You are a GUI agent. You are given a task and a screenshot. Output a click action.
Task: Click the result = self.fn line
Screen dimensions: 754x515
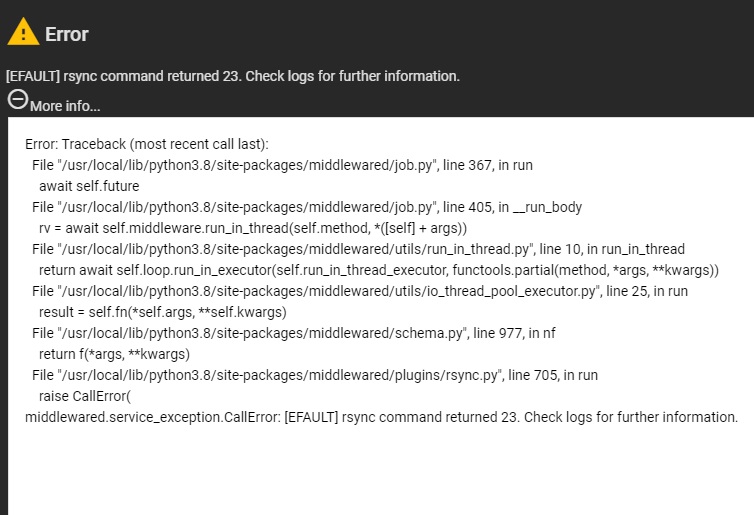click(163, 312)
